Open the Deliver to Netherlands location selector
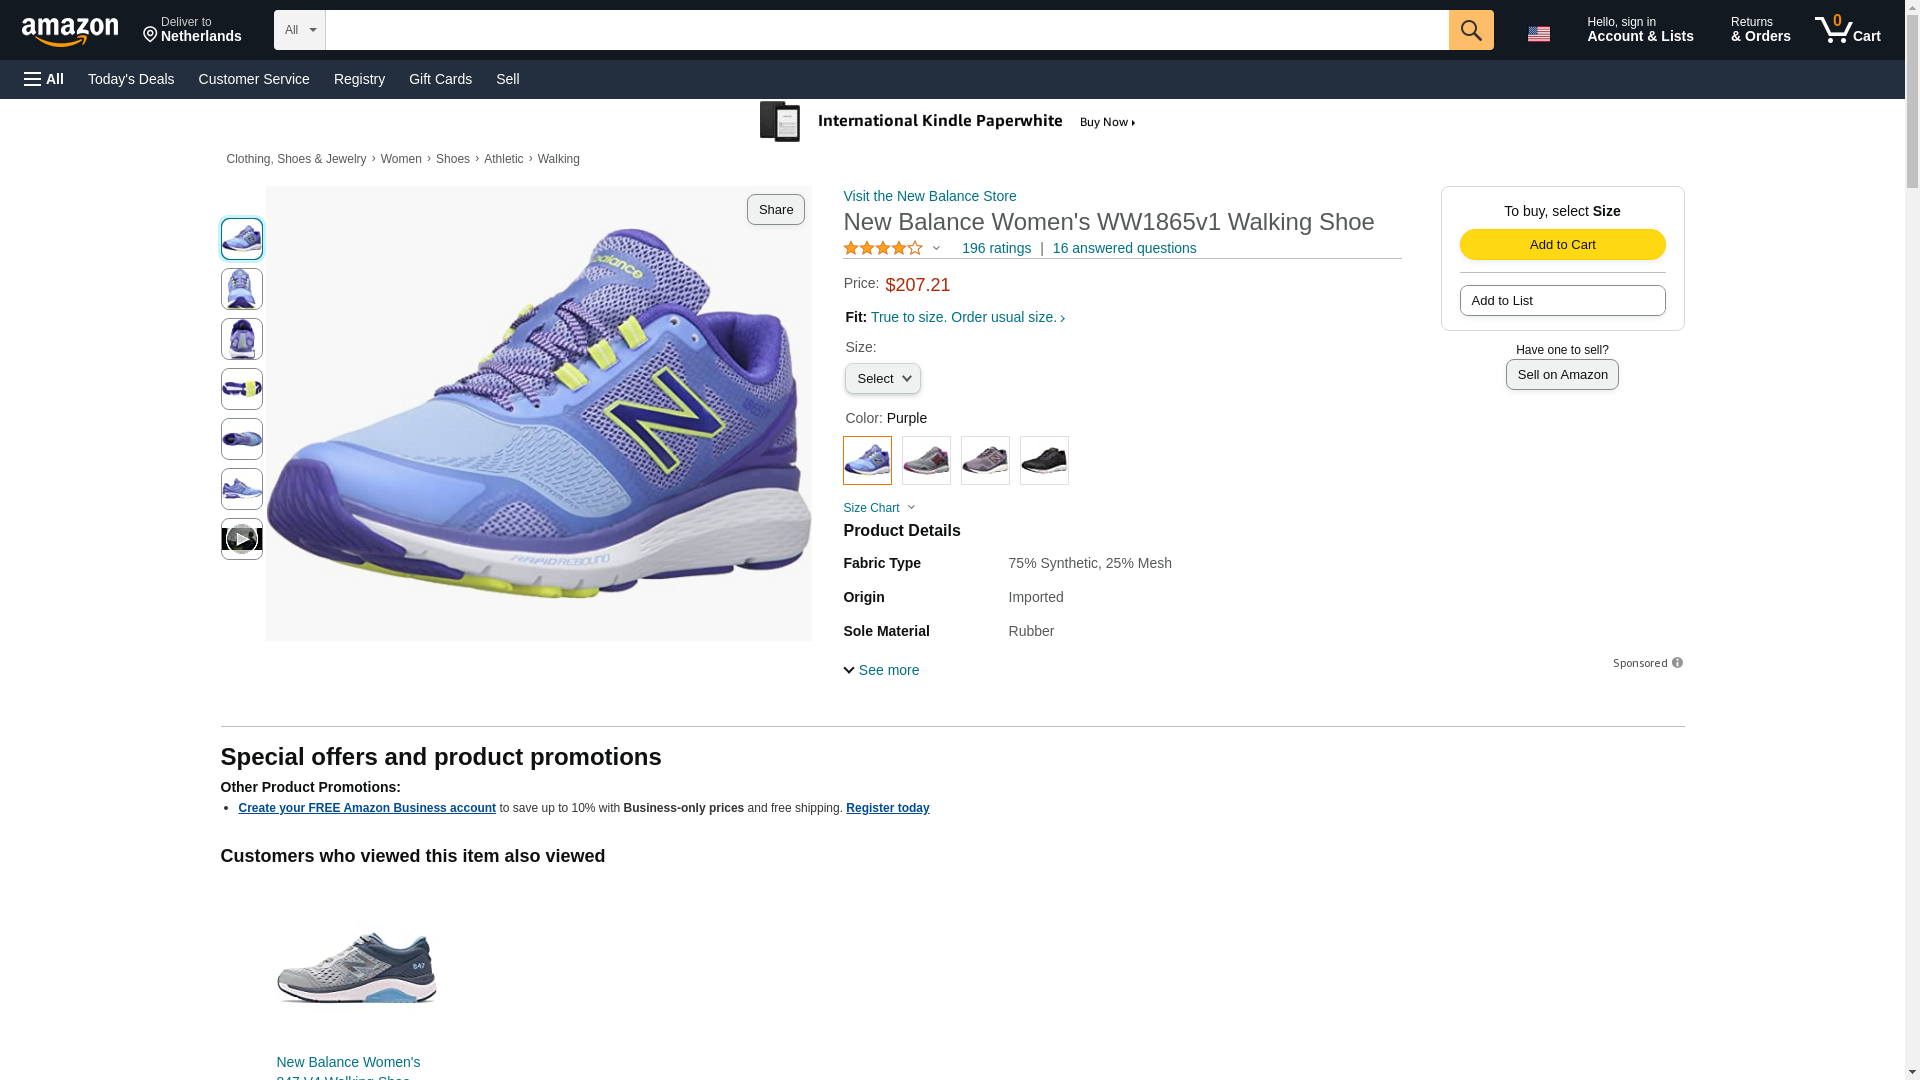This screenshot has width=1920, height=1080. coord(192,30)
